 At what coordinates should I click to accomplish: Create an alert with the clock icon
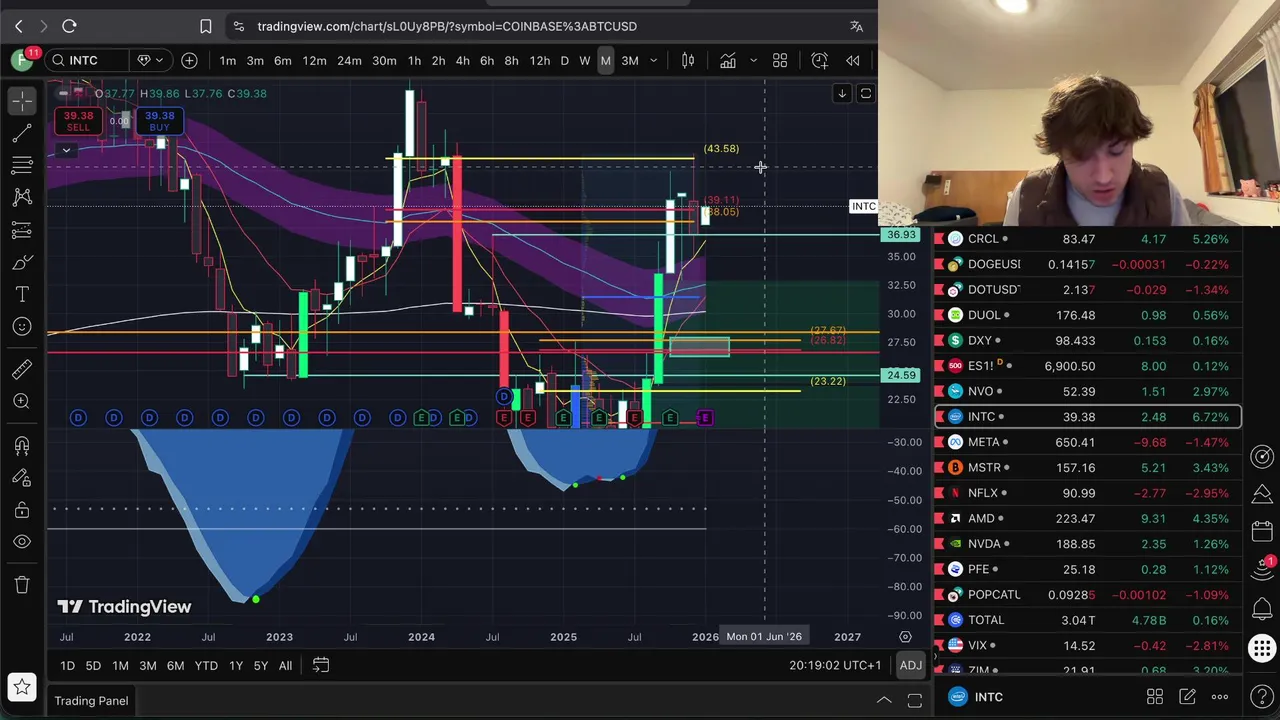pos(820,61)
